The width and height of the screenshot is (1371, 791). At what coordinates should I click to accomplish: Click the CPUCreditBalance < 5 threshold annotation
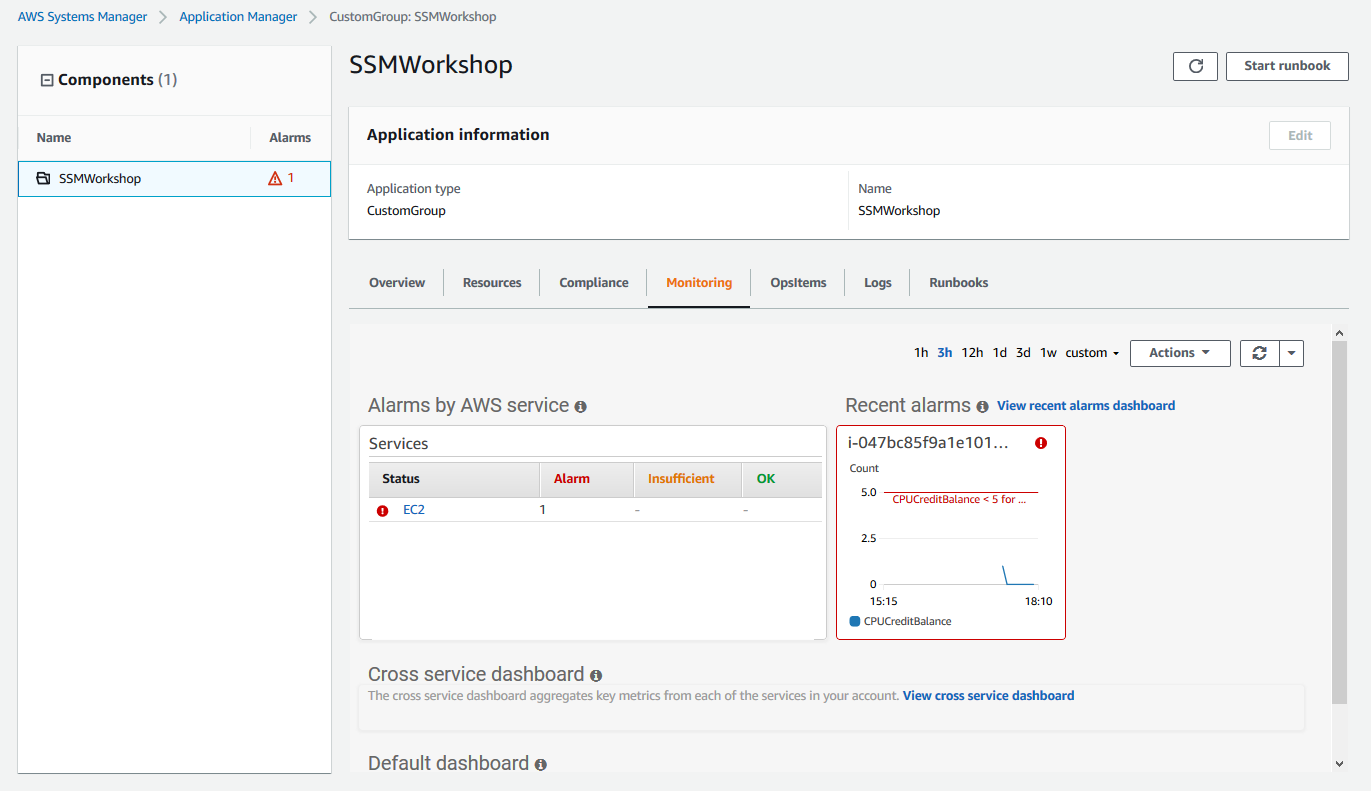[x=959, y=499]
